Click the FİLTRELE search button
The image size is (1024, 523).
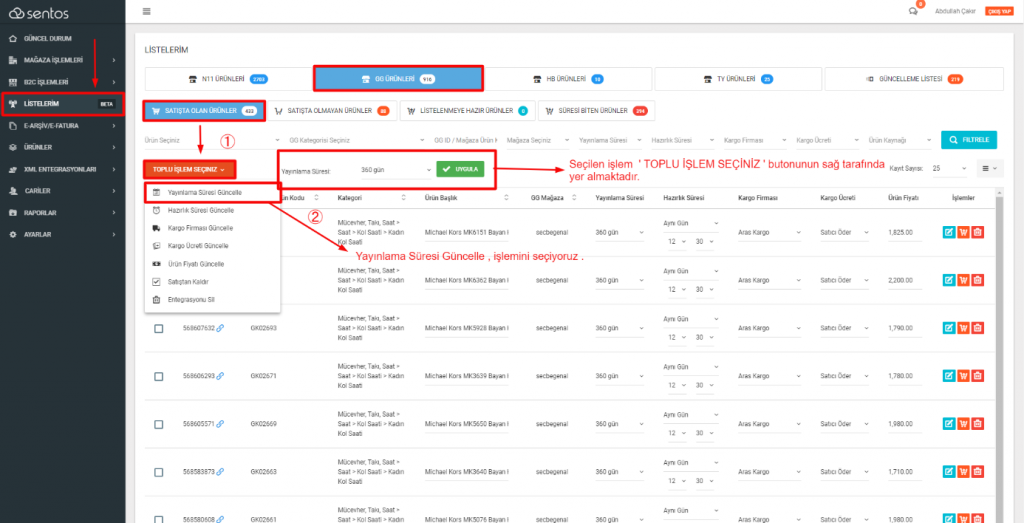(969, 140)
